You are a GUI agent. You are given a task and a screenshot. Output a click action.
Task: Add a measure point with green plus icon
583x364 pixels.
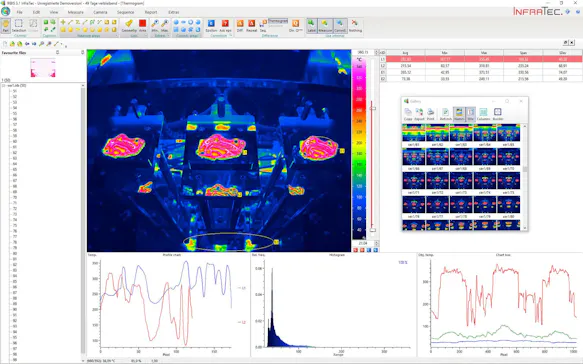(63, 22)
